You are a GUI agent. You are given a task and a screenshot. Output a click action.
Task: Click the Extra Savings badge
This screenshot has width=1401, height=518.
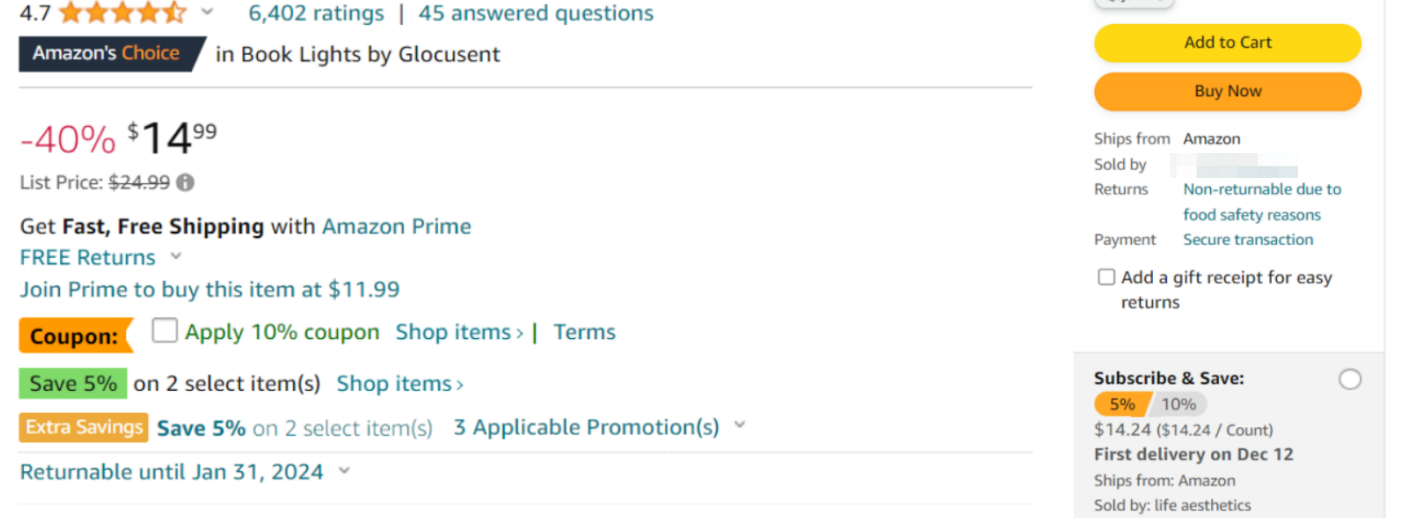(84, 427)
